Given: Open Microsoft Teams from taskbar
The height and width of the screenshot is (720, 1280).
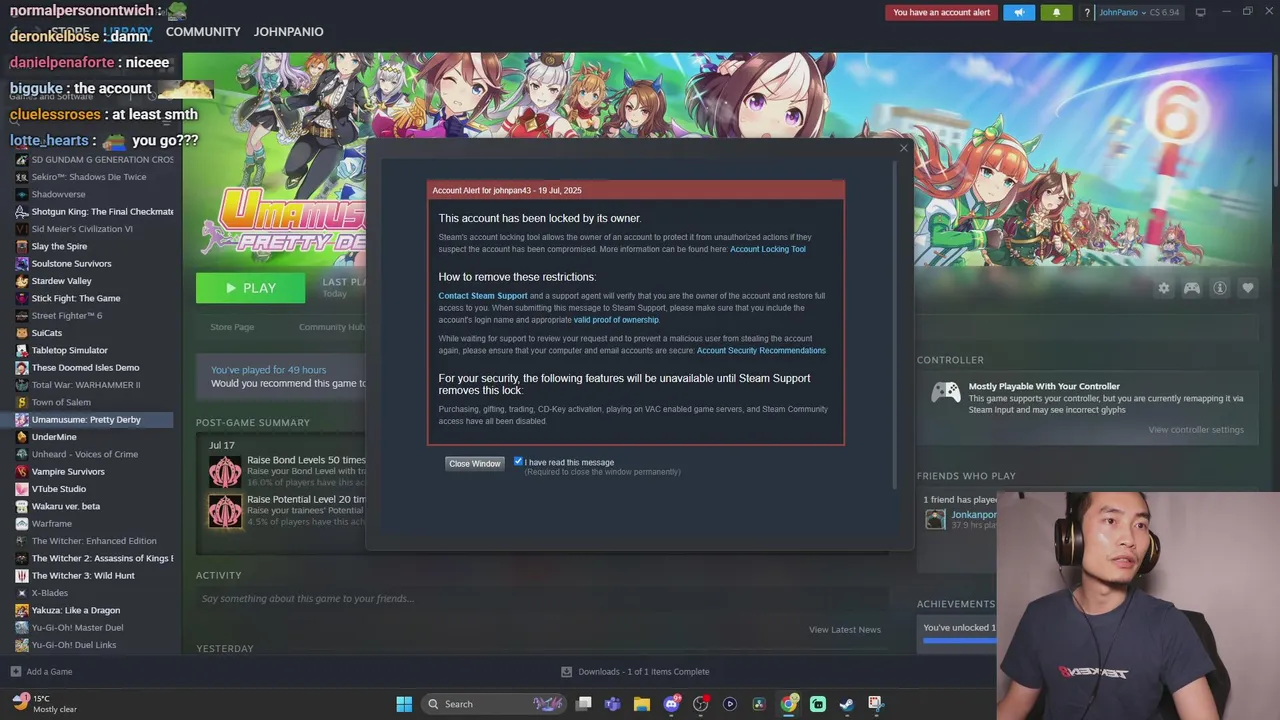Looking at the screenshot, I should point(612,704).
